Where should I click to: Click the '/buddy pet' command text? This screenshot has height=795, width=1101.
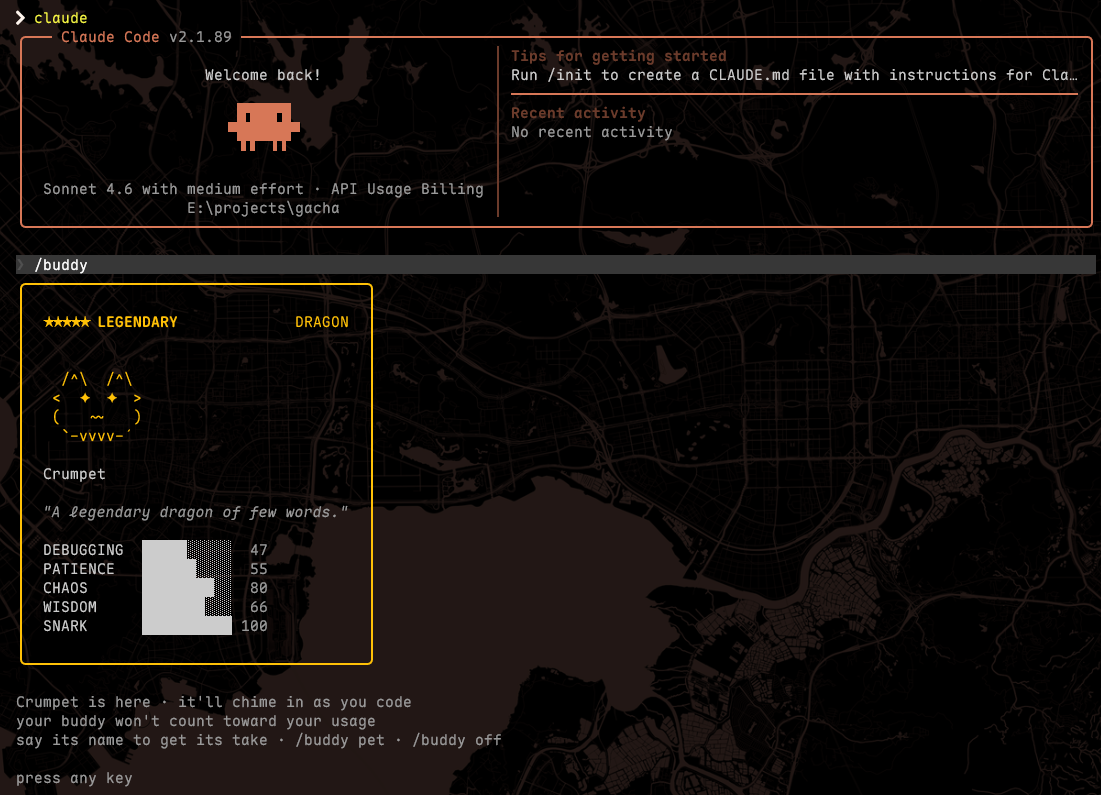click(x=340, y=740)
